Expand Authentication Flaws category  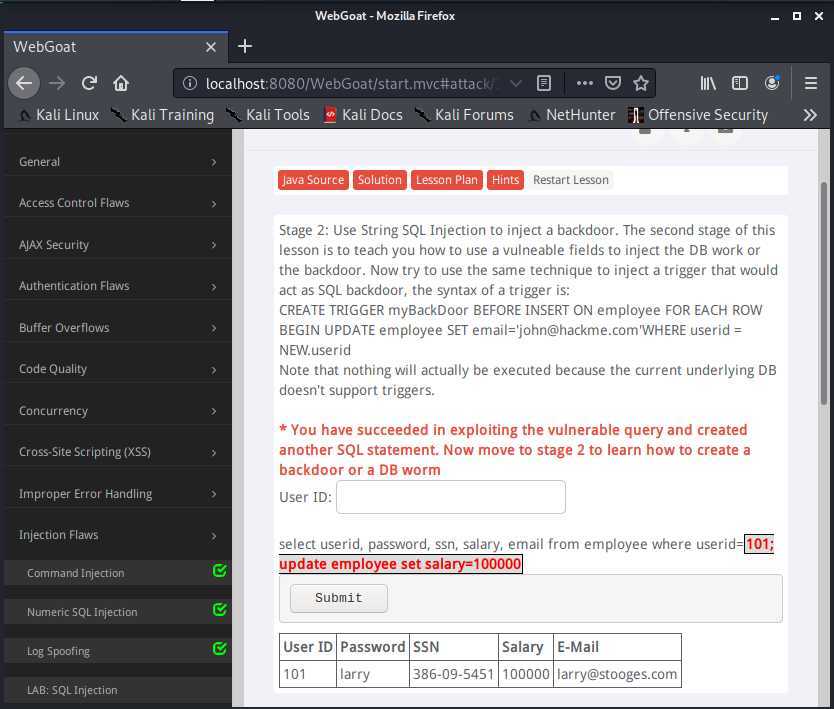coord(119,286)
